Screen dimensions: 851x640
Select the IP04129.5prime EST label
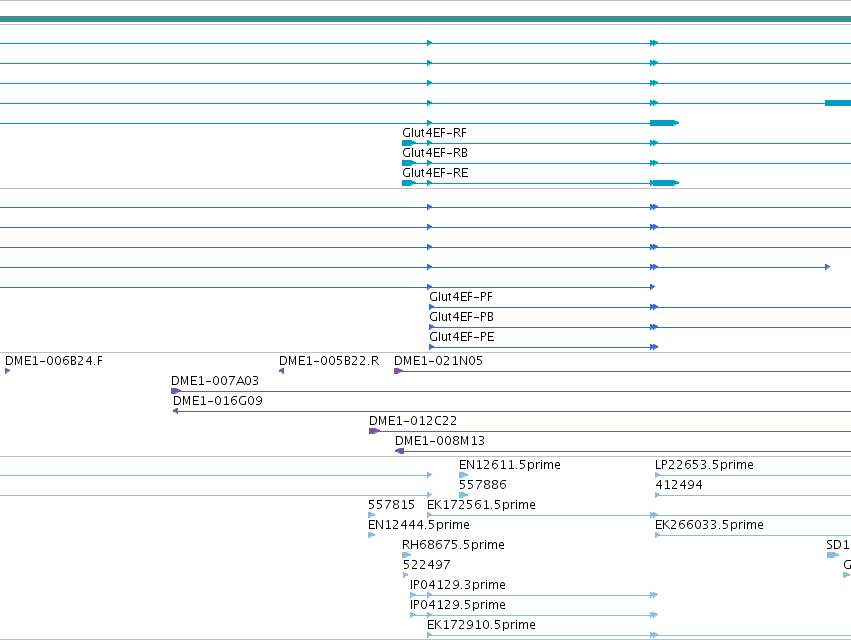458,605
